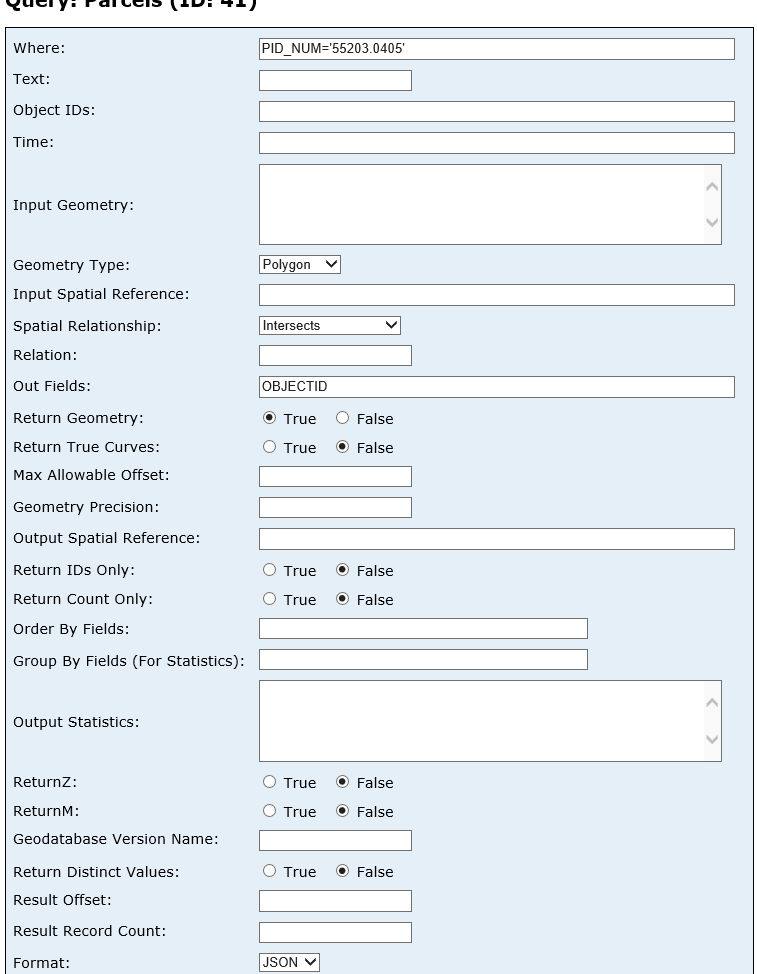Focus the Max Allowable Offset field
This screenshot has width=757, height=974.
click(335, 476)
